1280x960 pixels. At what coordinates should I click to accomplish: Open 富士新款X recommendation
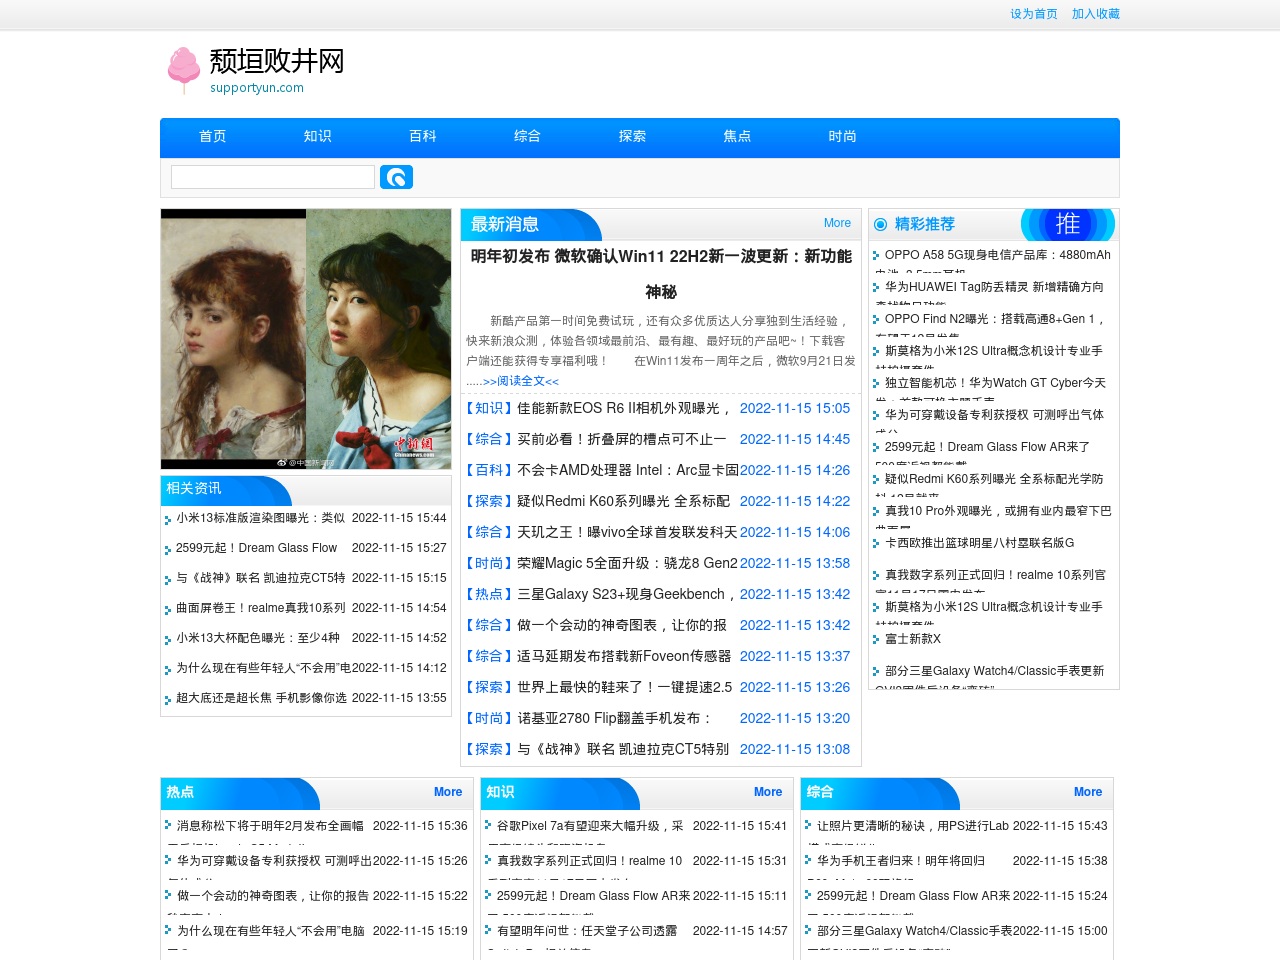click(913, 639)
